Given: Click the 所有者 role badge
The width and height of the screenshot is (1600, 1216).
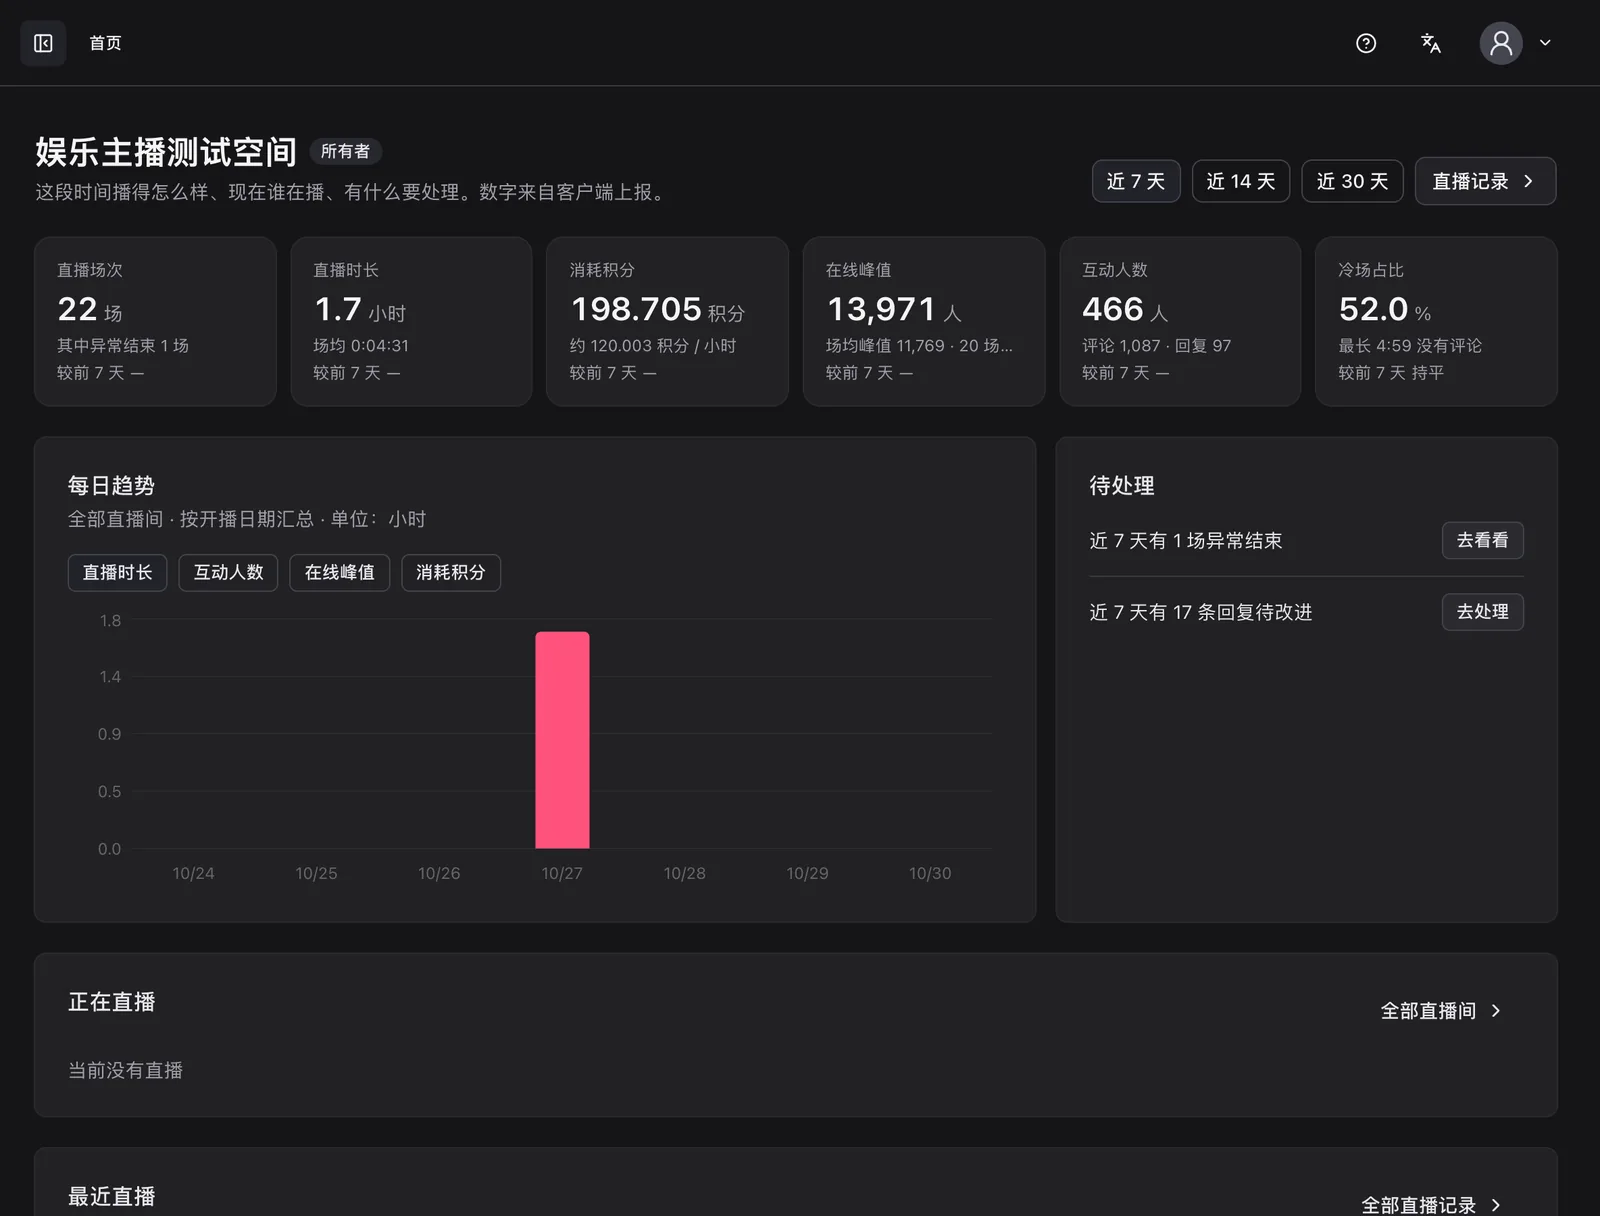Looking at the screenshot, I should click(345, 151).
